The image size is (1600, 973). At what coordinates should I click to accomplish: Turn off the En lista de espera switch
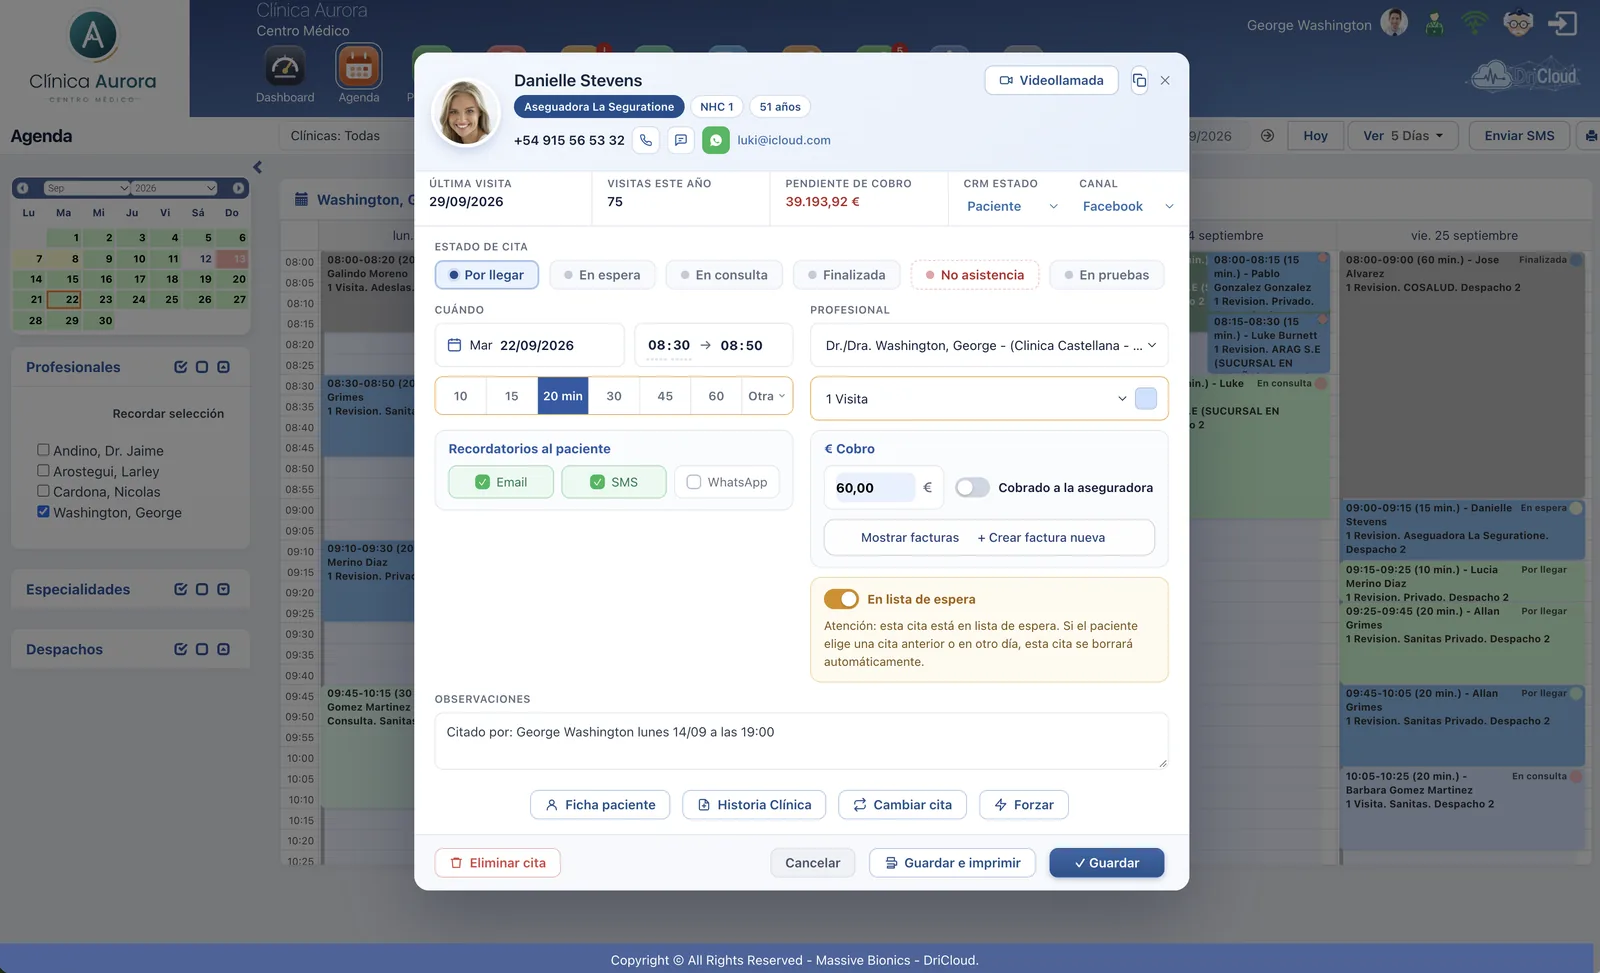point(841,599)
